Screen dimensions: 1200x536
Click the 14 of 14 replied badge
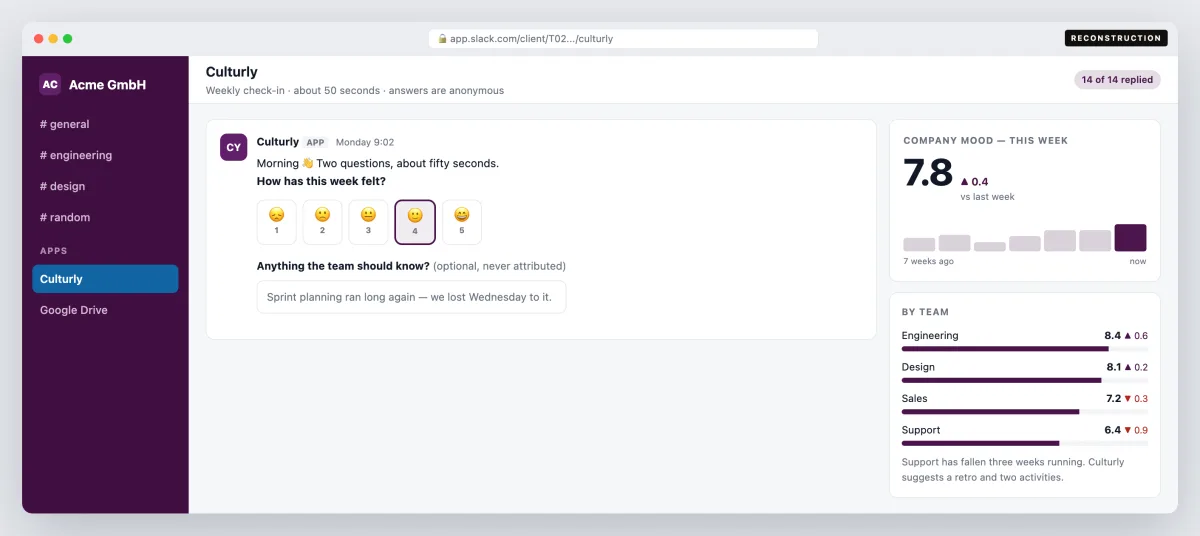[x=1117, y=80]
